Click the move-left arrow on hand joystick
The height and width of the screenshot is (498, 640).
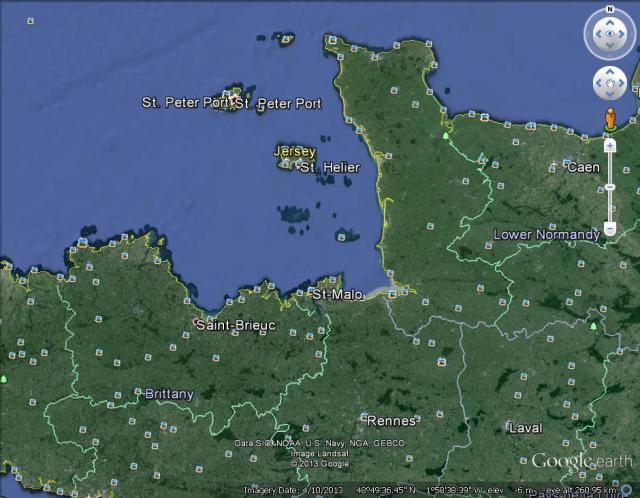599,83
